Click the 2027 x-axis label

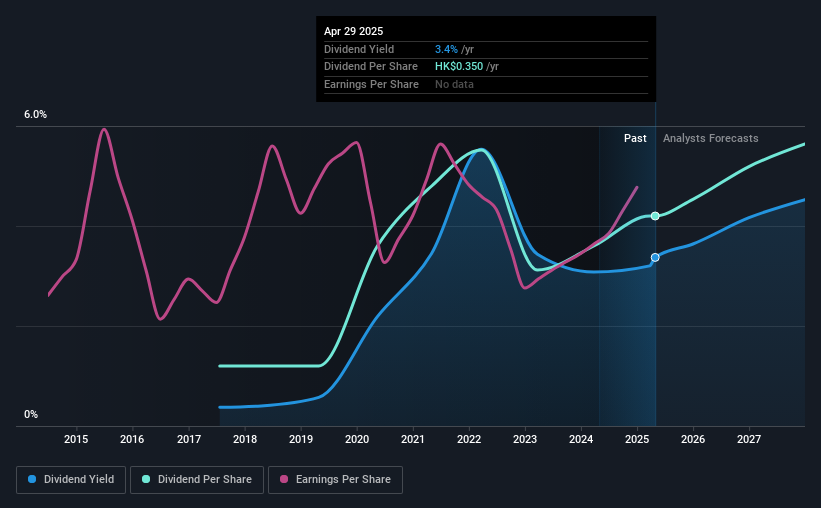749,439
